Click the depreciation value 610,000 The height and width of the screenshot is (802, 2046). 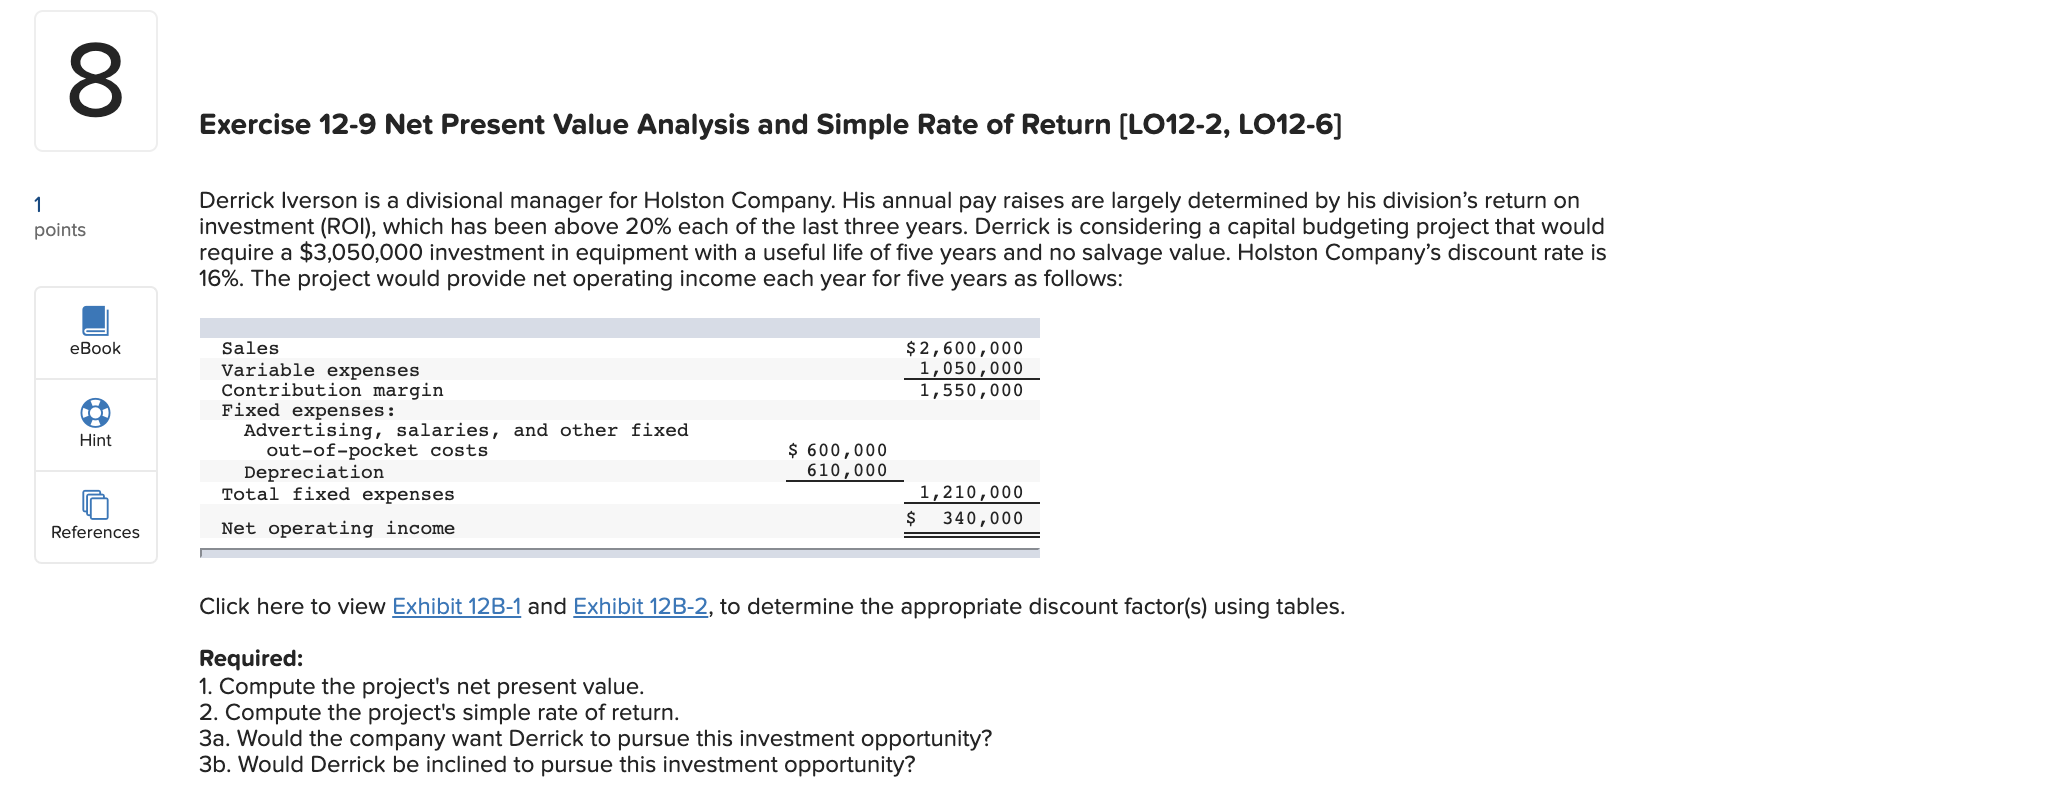pos(847,470)
